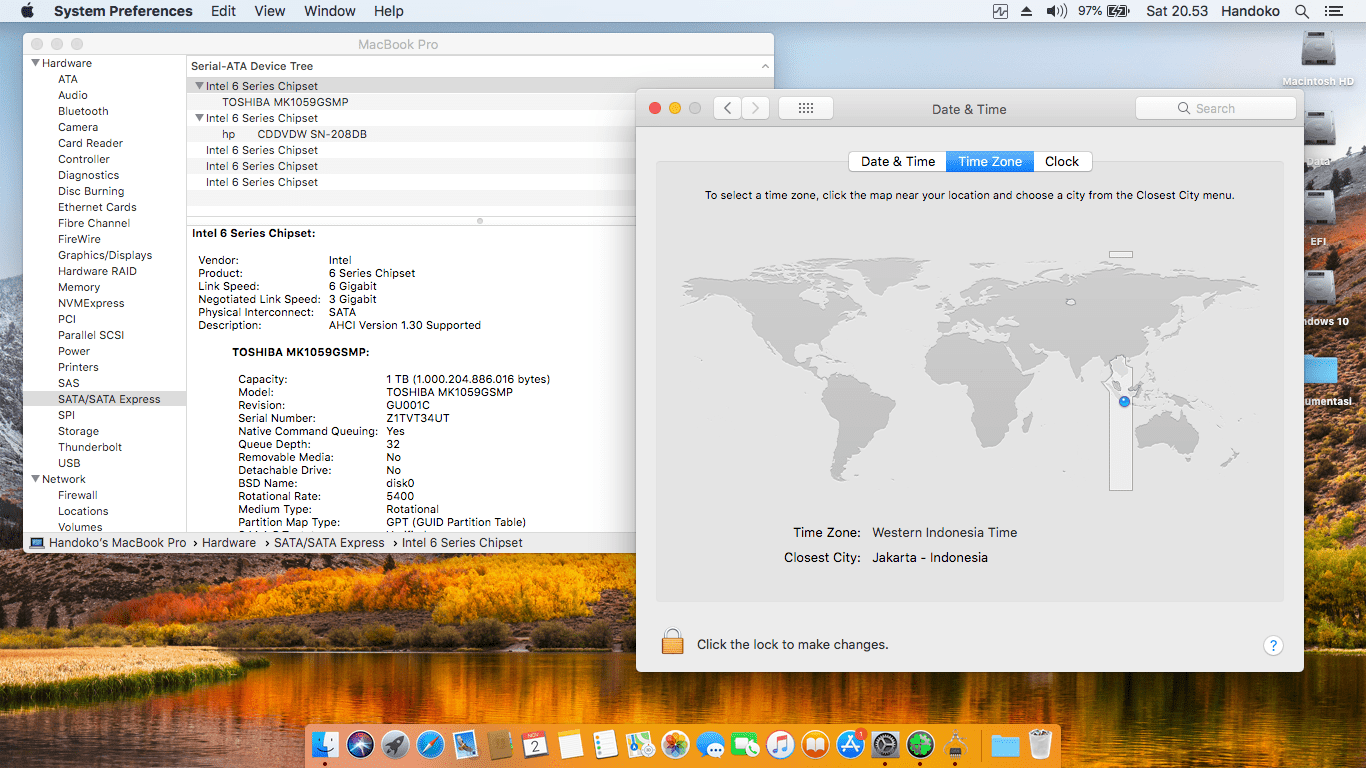The height and width of the screenshot is (768, 1366).
Task: Select Graphics/Displays in the hardware list
Action: [105, 255]
